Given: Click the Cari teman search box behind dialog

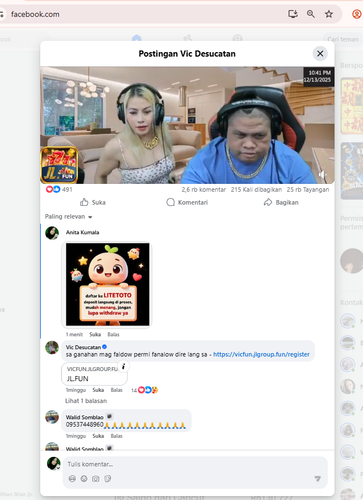Looking at the screenshot, I should pyautogui.click(x=343, y=39).
